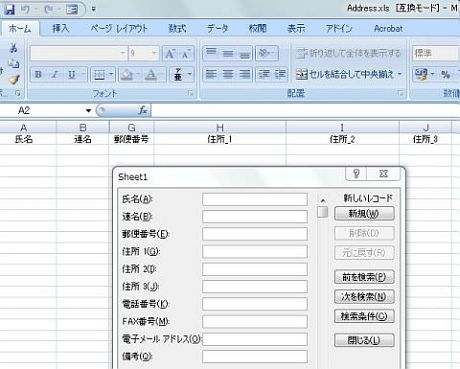Screen dimensions: 460x369
Task: Click the Cut scissors icon
Action: tap(14, 48)
